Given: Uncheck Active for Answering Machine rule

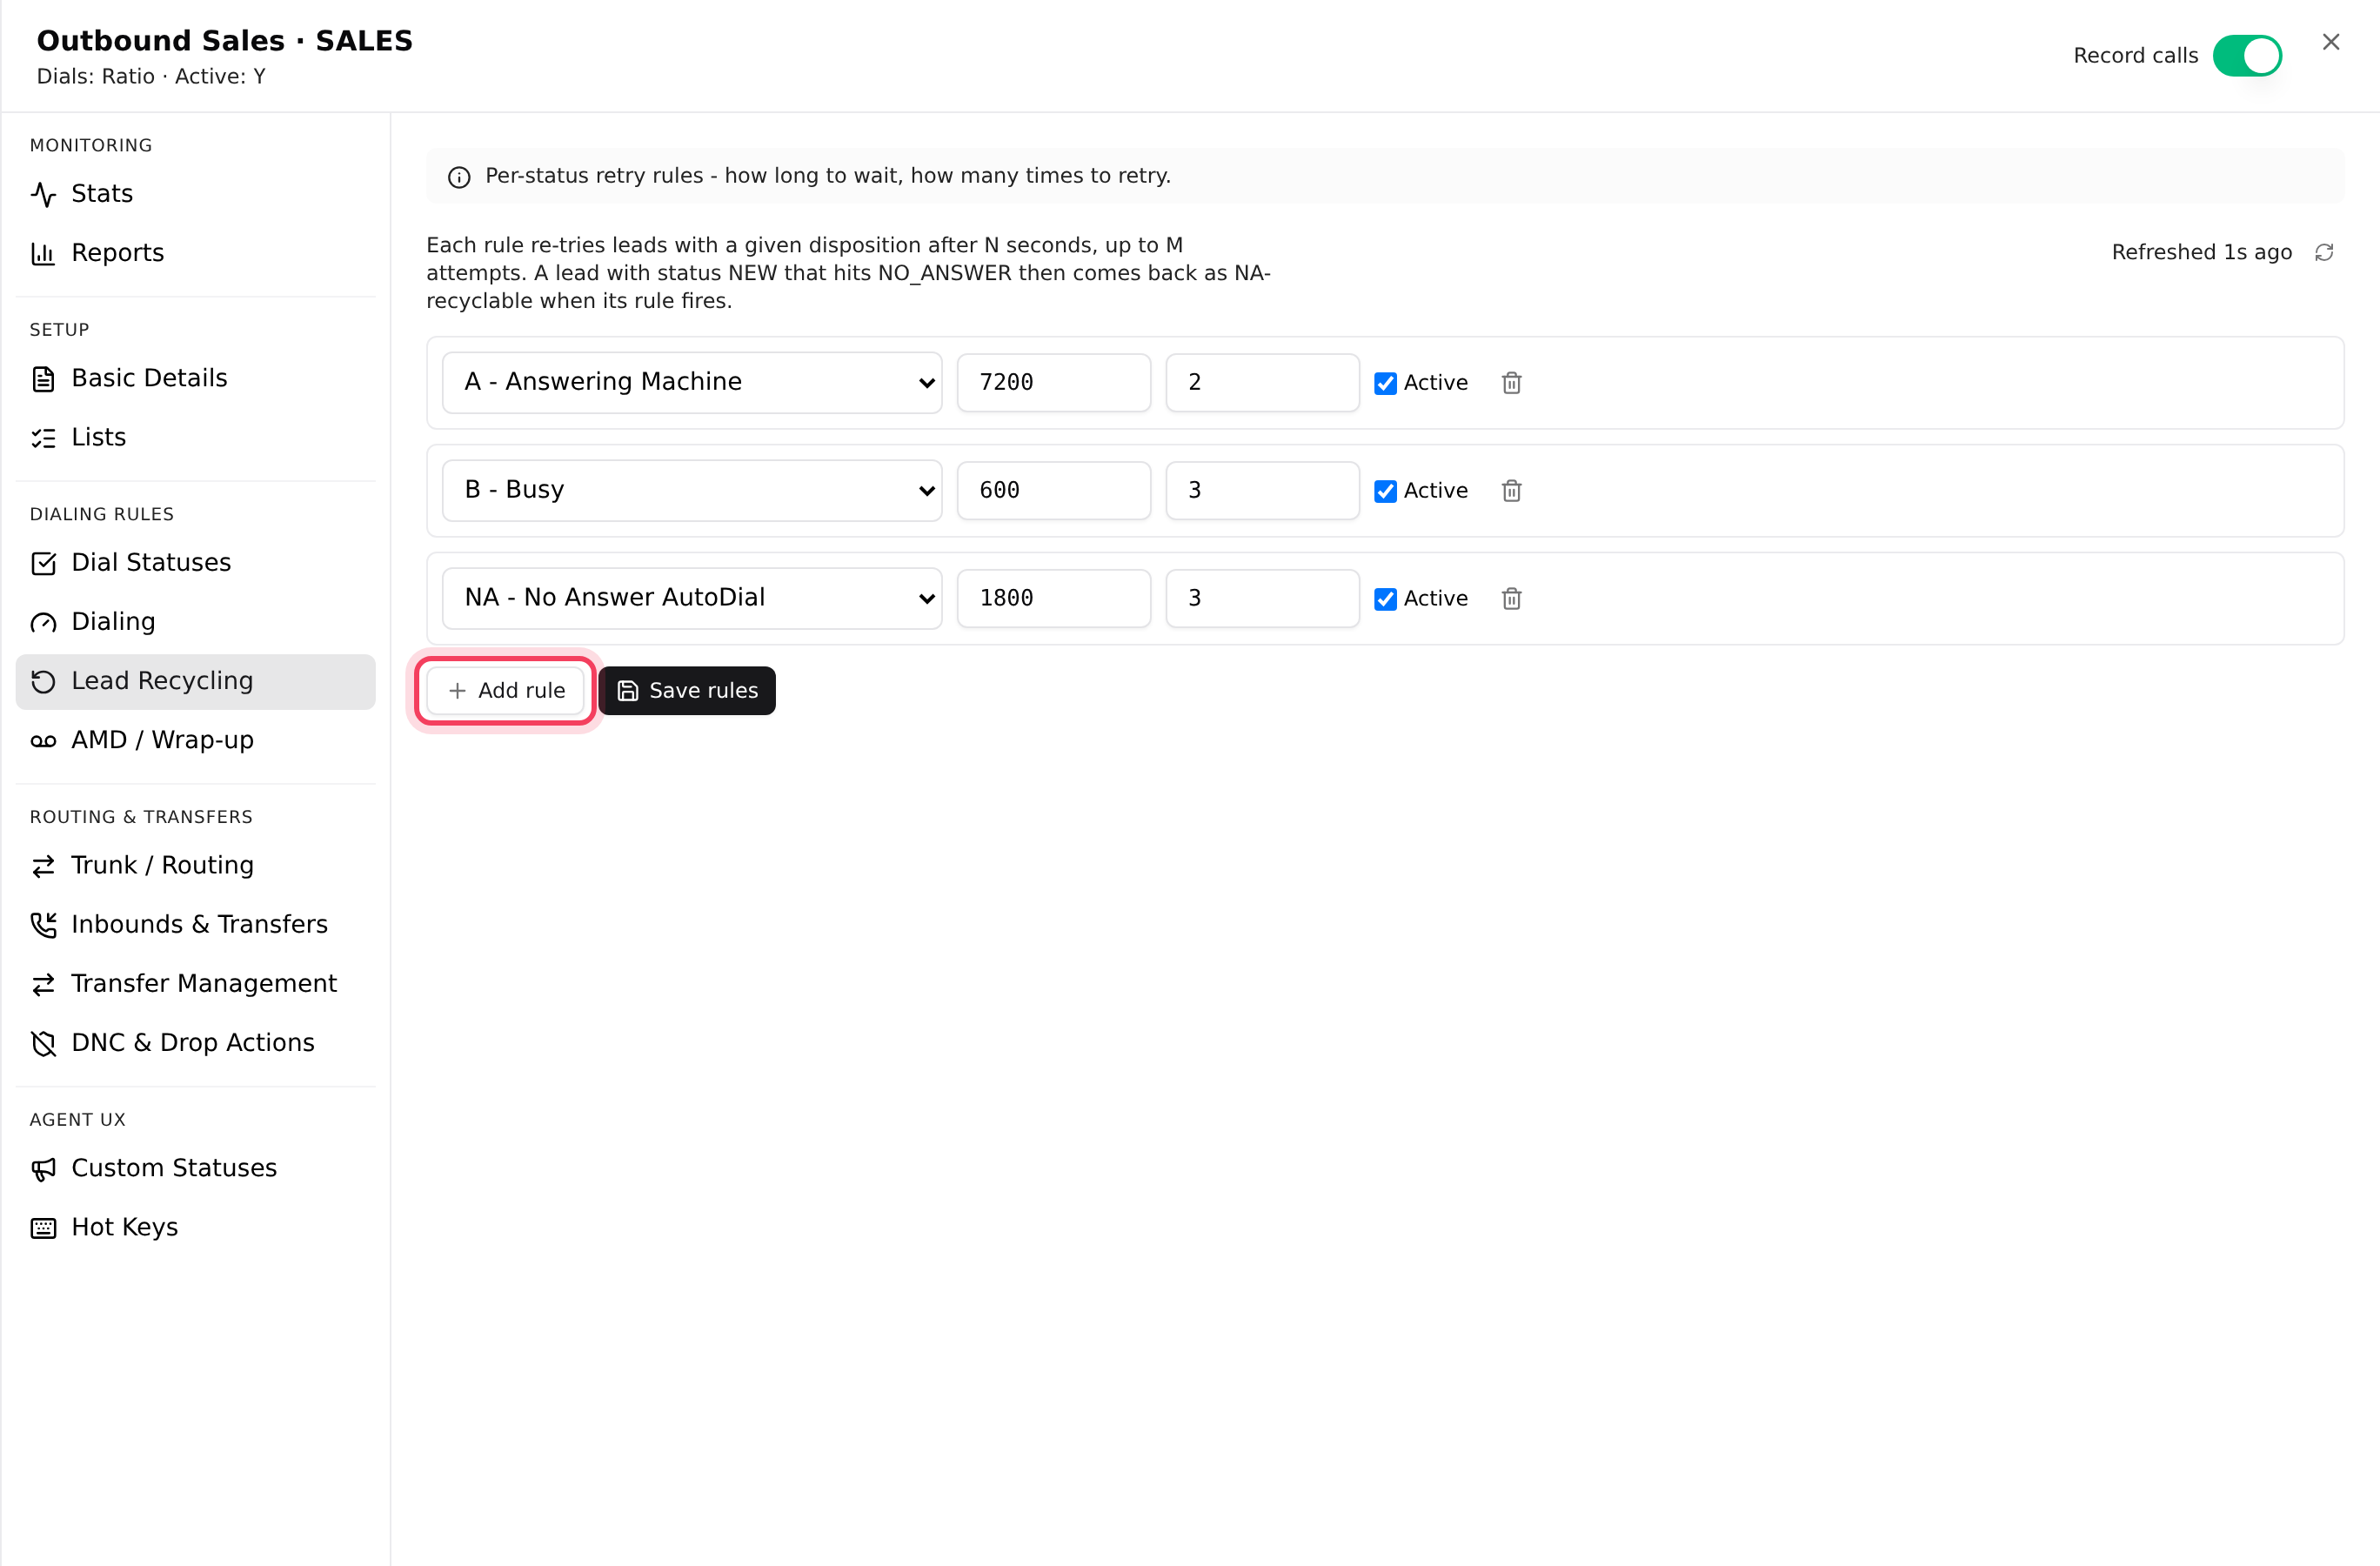Looking at the screenshot, I should coord(1385,383).
